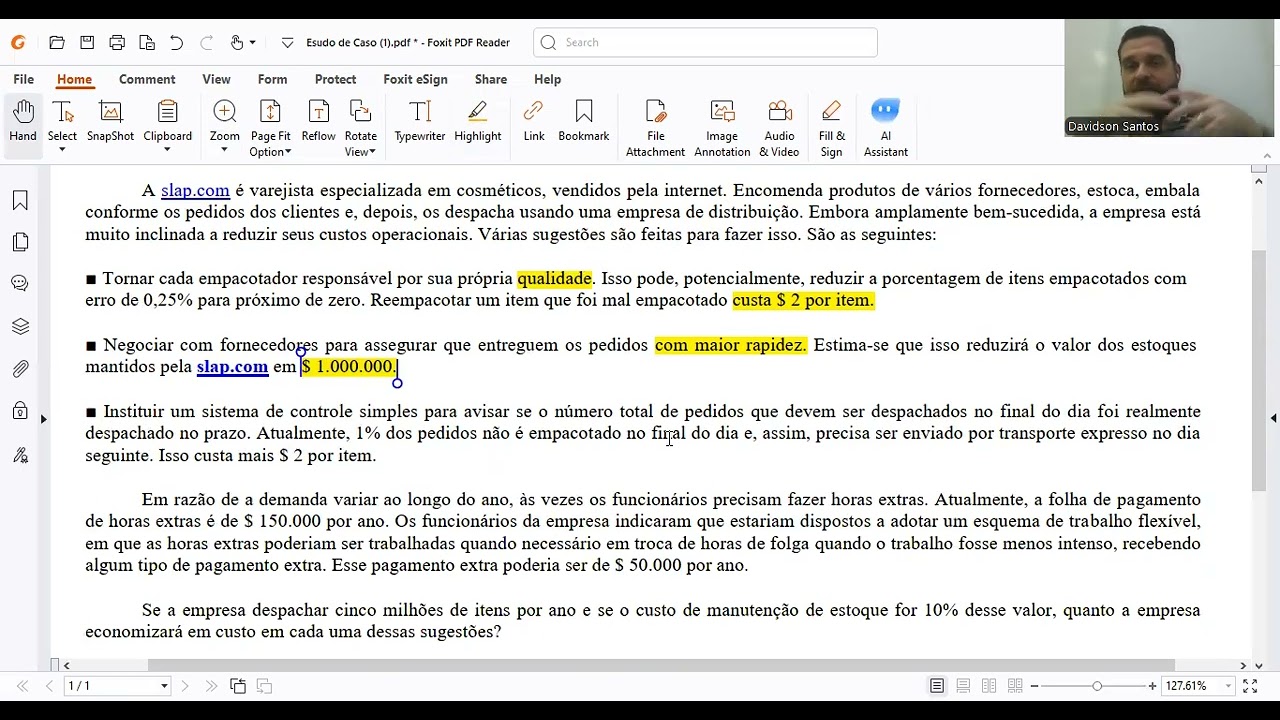Click Rotate View tool

(x=360, y=128)
